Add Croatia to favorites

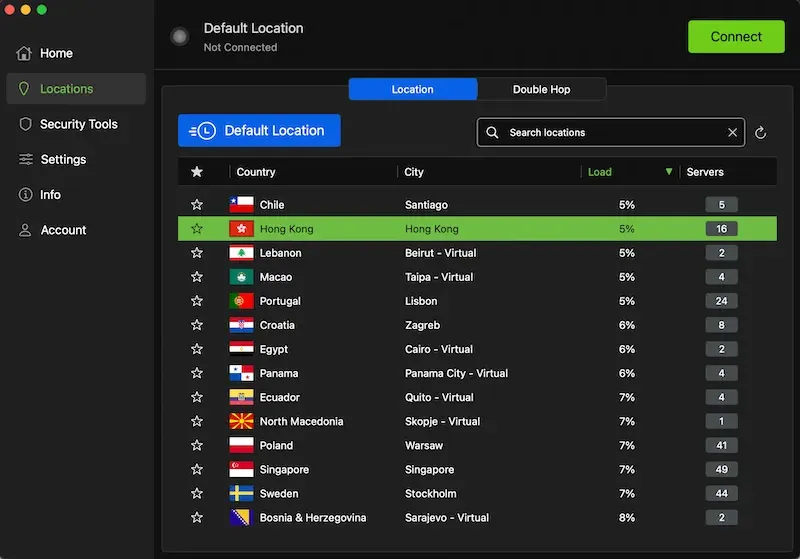197,325
